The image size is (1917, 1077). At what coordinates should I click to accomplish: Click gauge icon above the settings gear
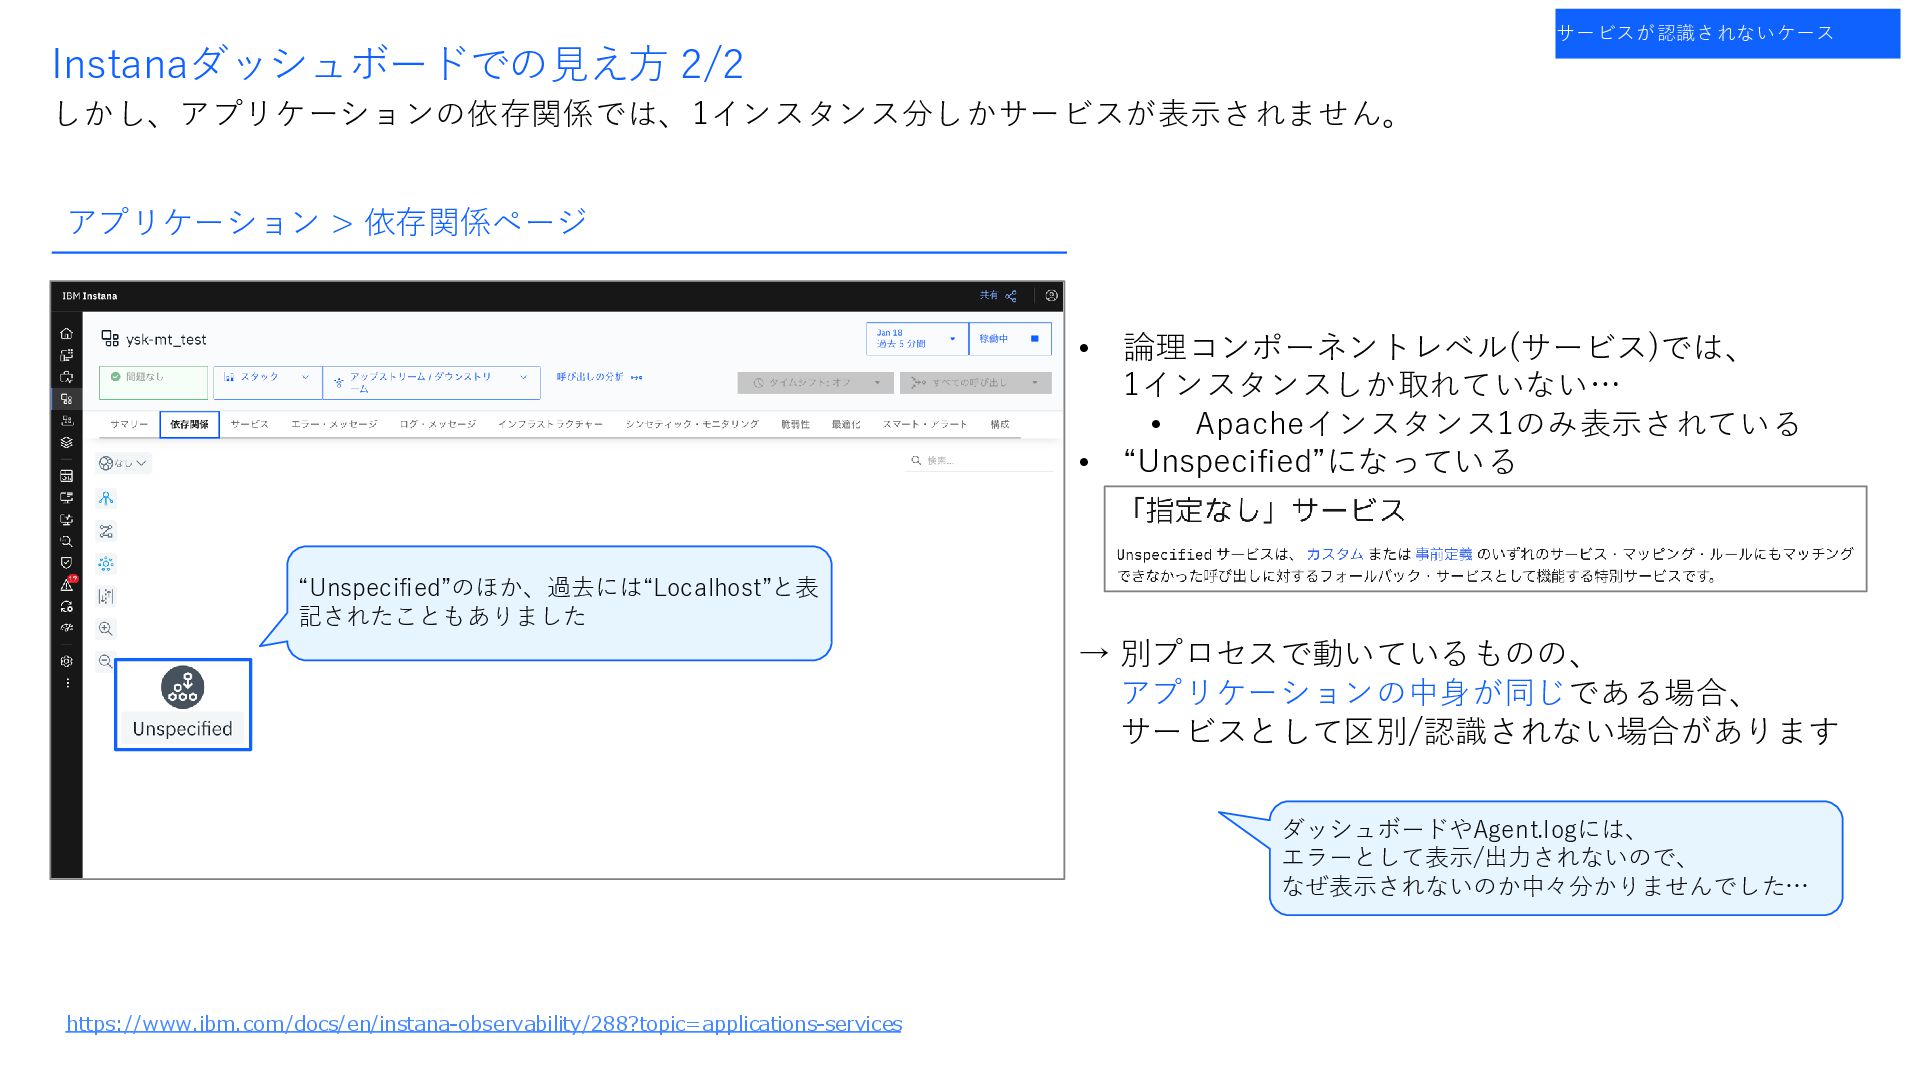click(66, 628)
